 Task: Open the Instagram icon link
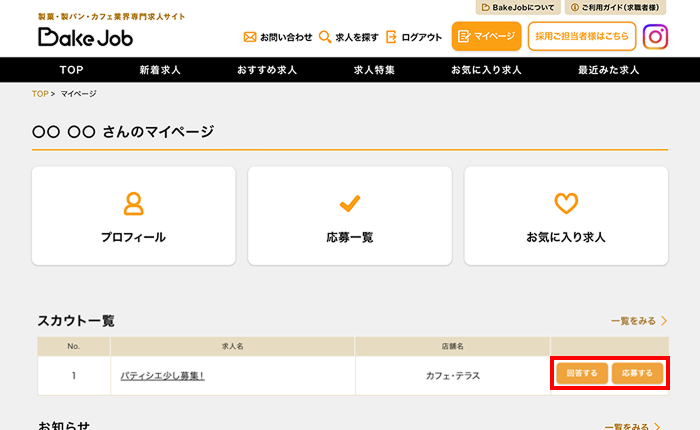point(655,37)
